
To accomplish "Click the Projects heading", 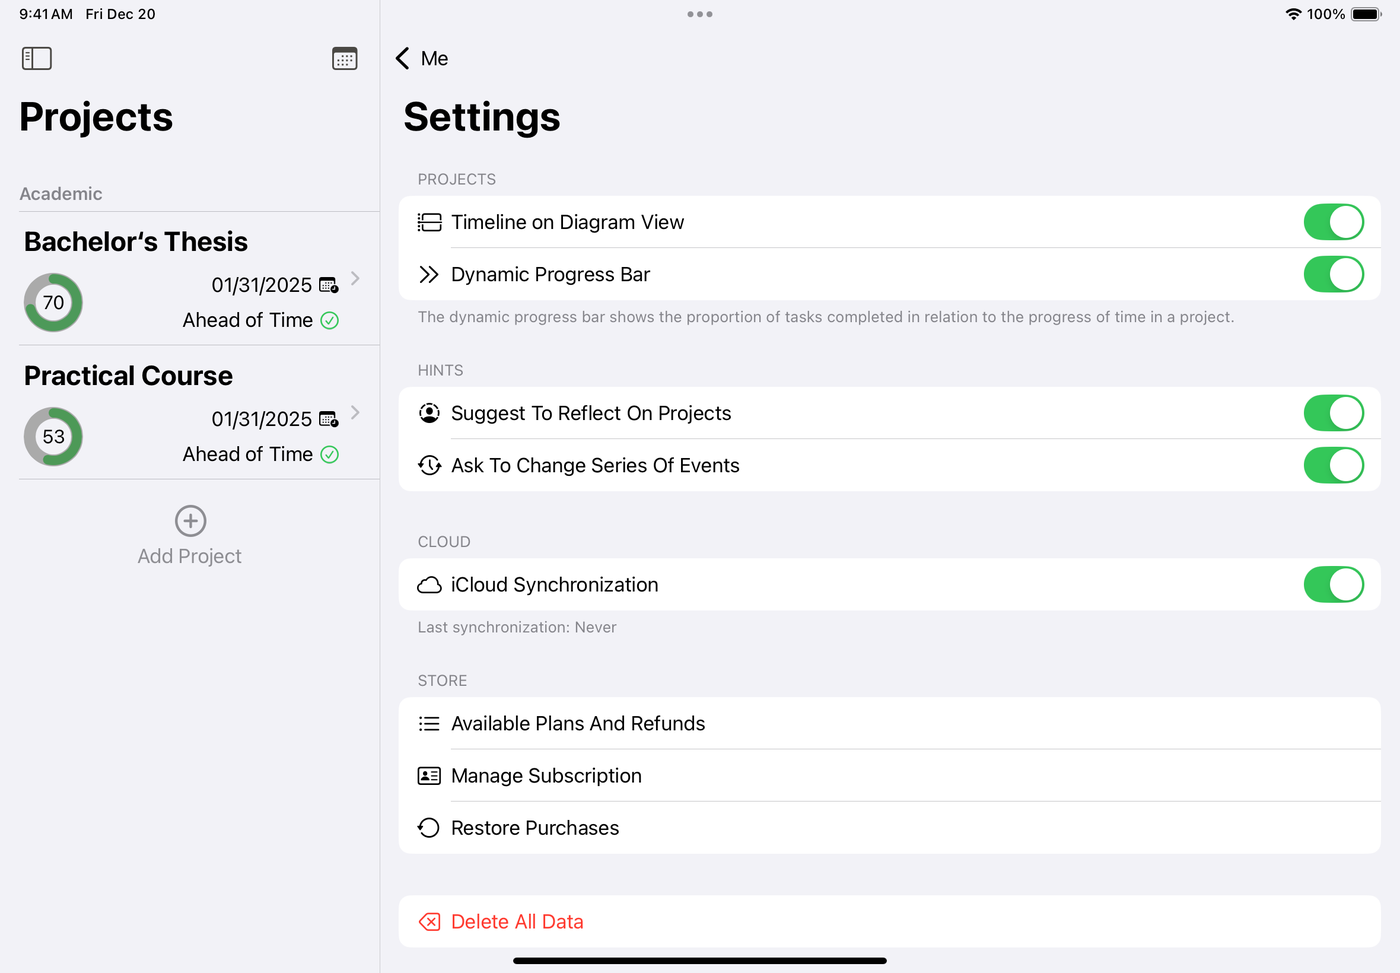I will tap(96, 117).
